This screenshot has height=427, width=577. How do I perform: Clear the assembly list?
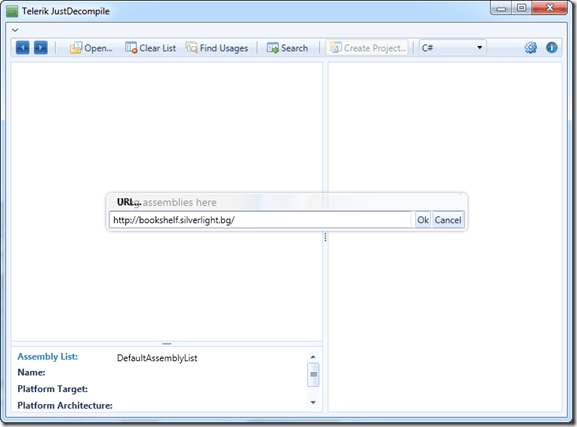[x=151, y=48]
